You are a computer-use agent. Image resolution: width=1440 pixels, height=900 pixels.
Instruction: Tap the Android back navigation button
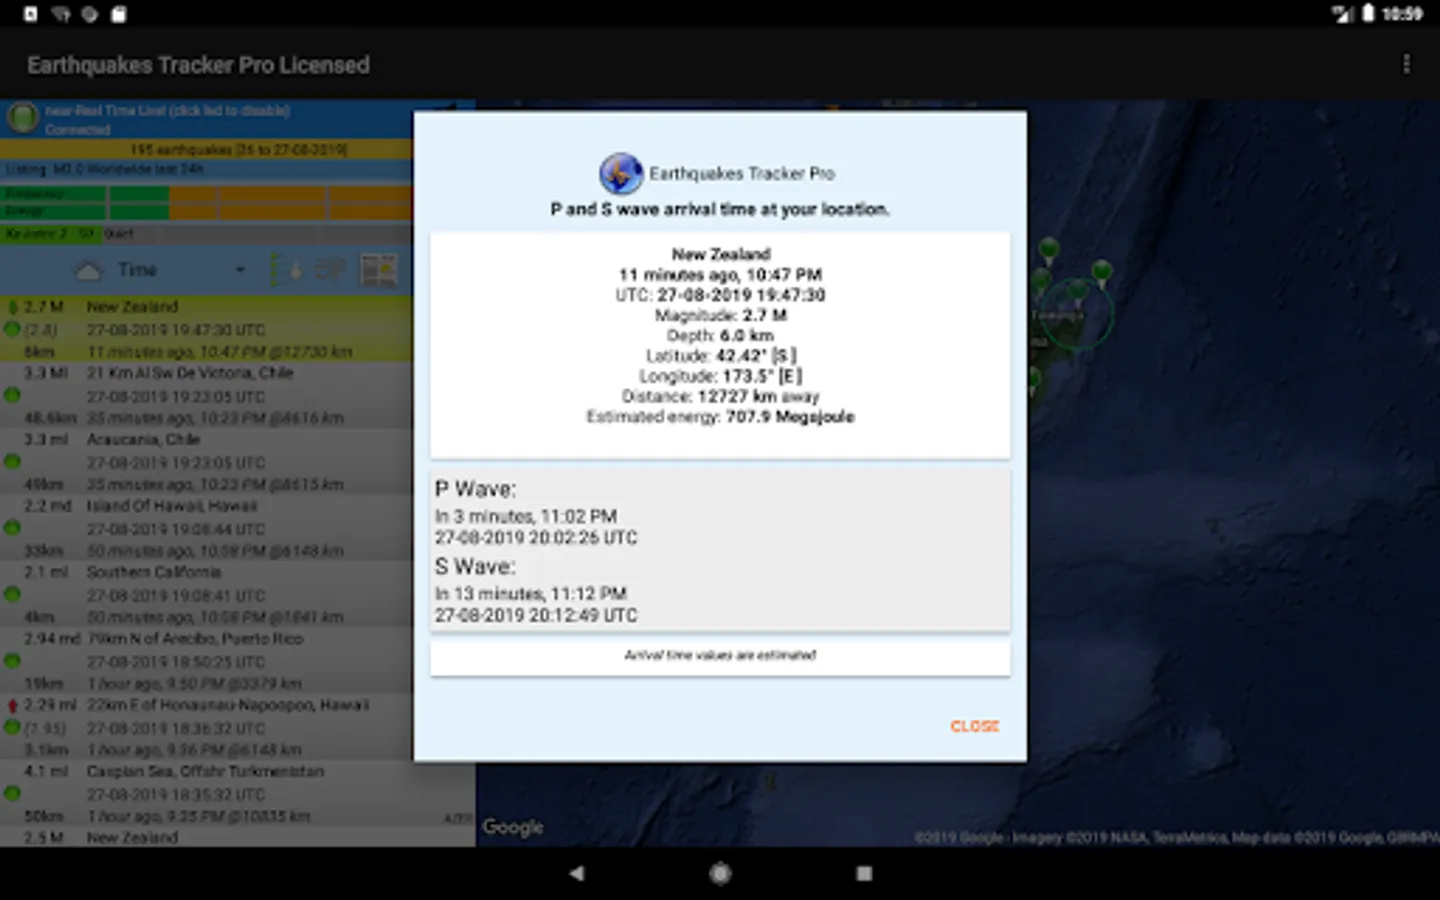coord(576,873)
